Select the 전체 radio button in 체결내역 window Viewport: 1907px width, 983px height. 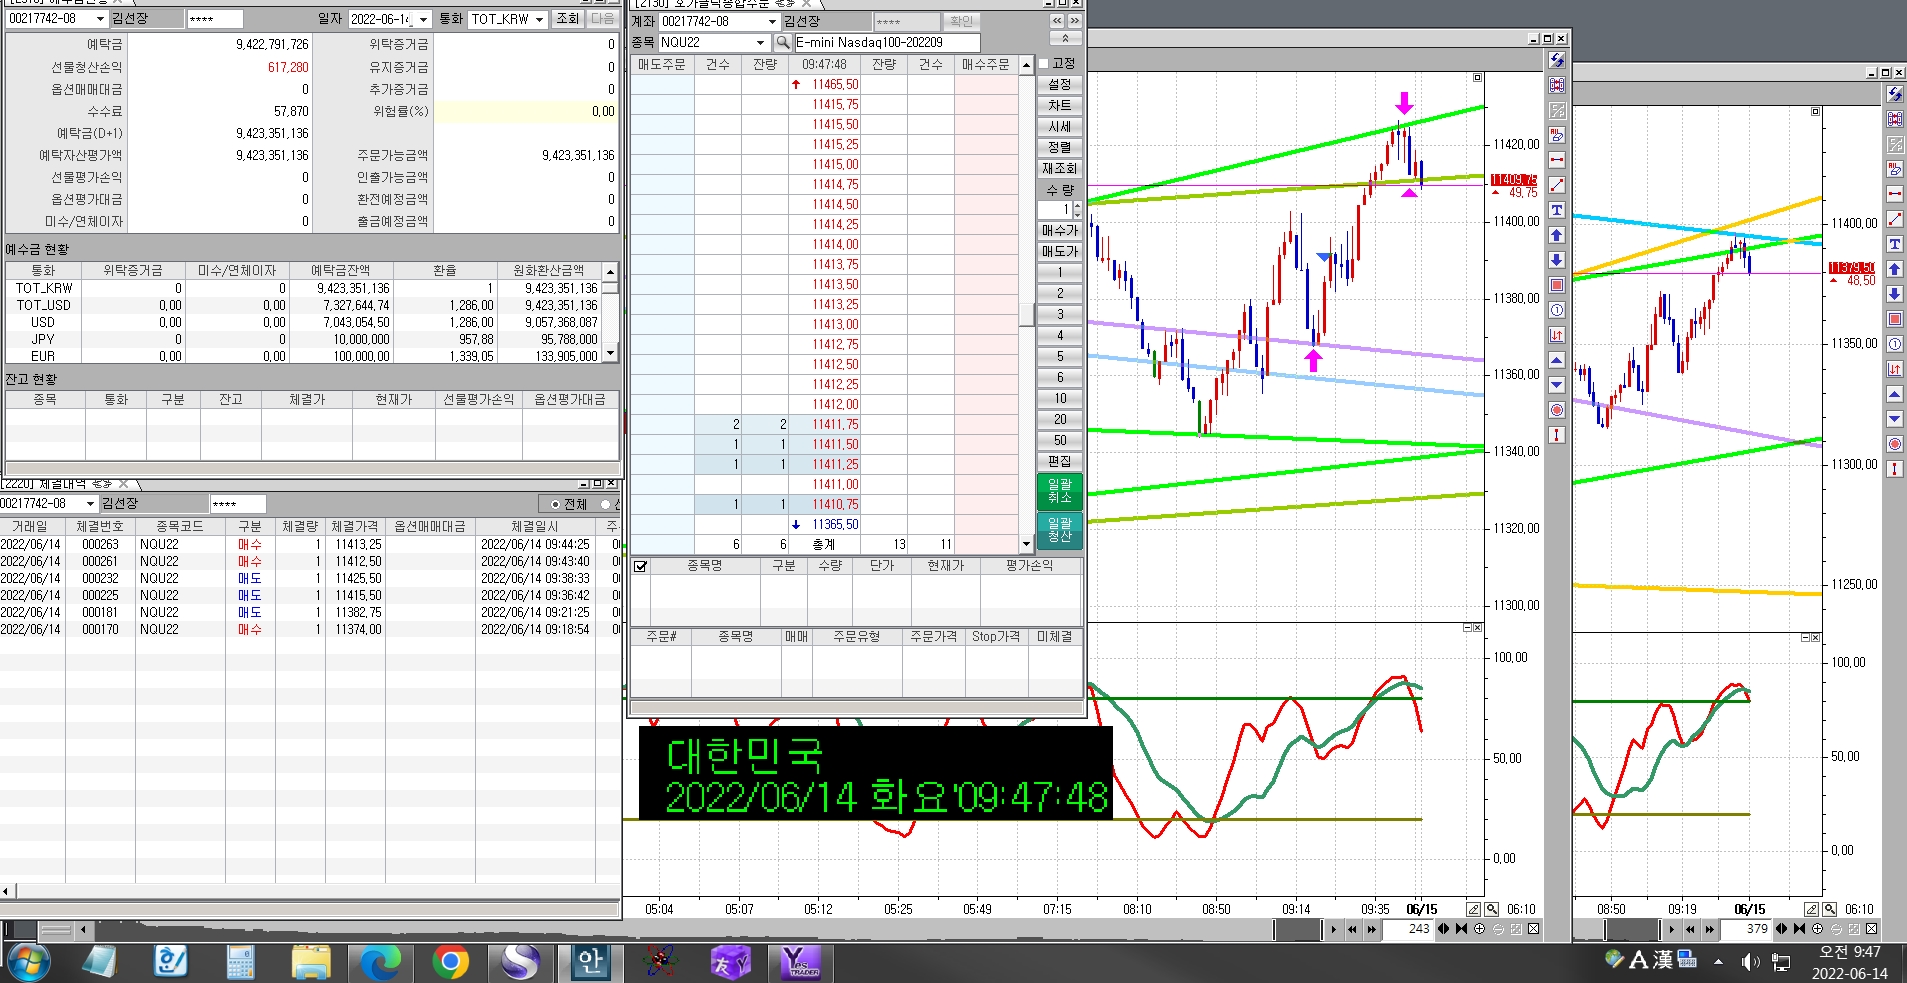coord(555,504)
